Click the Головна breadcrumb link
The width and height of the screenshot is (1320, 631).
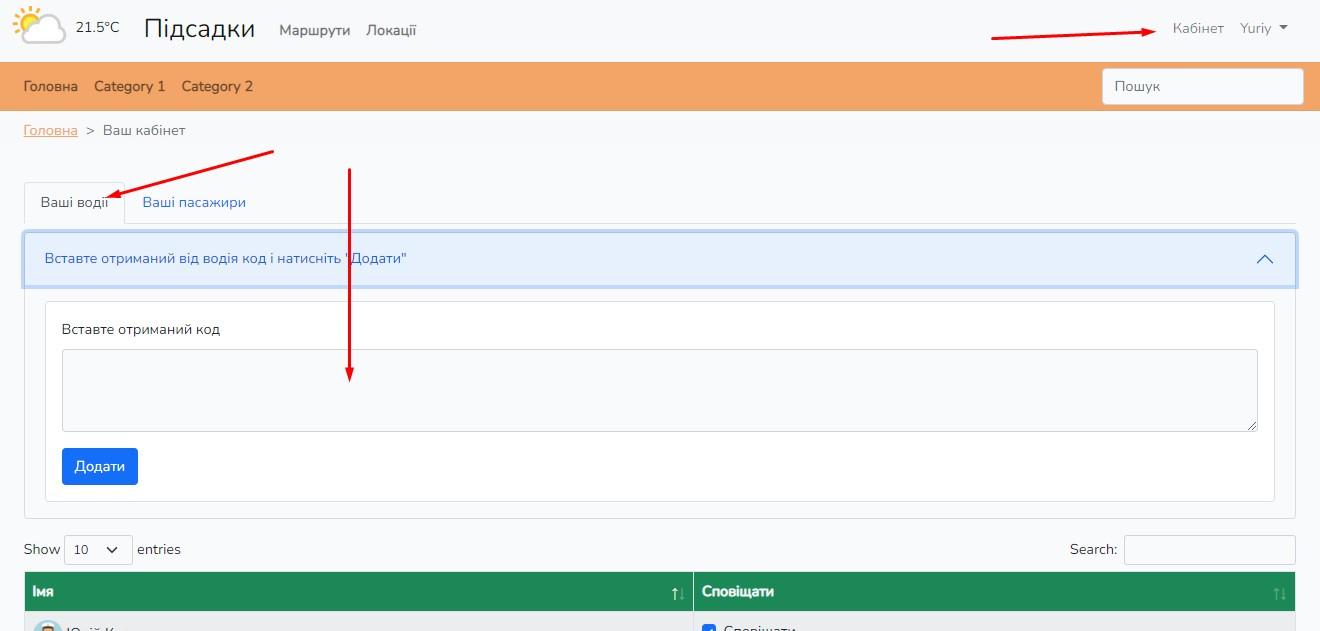click(x=50, y=130)
